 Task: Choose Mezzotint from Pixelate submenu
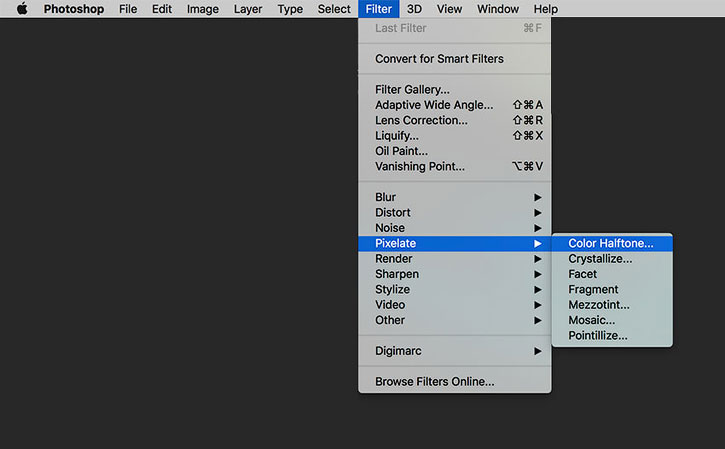612,305
